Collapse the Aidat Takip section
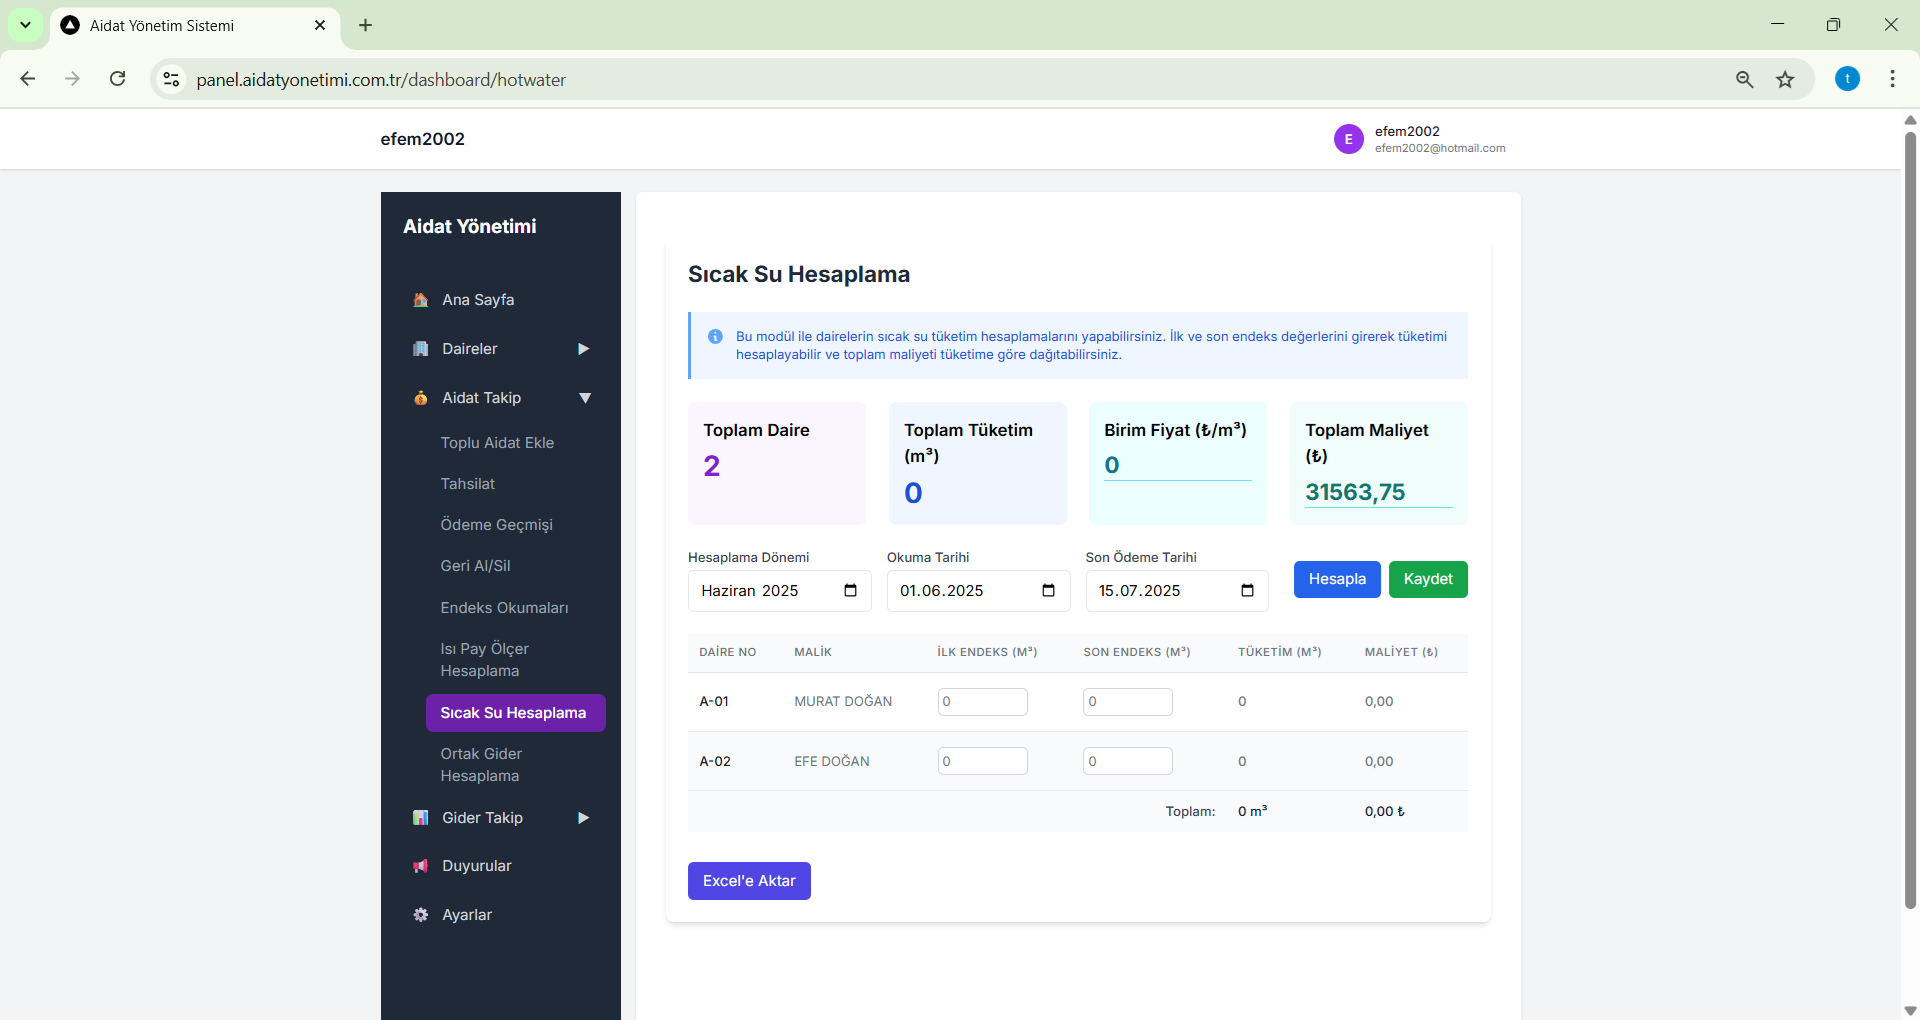The width and height of the screenshot is (1920, 1020). click(x=585, y=398)
